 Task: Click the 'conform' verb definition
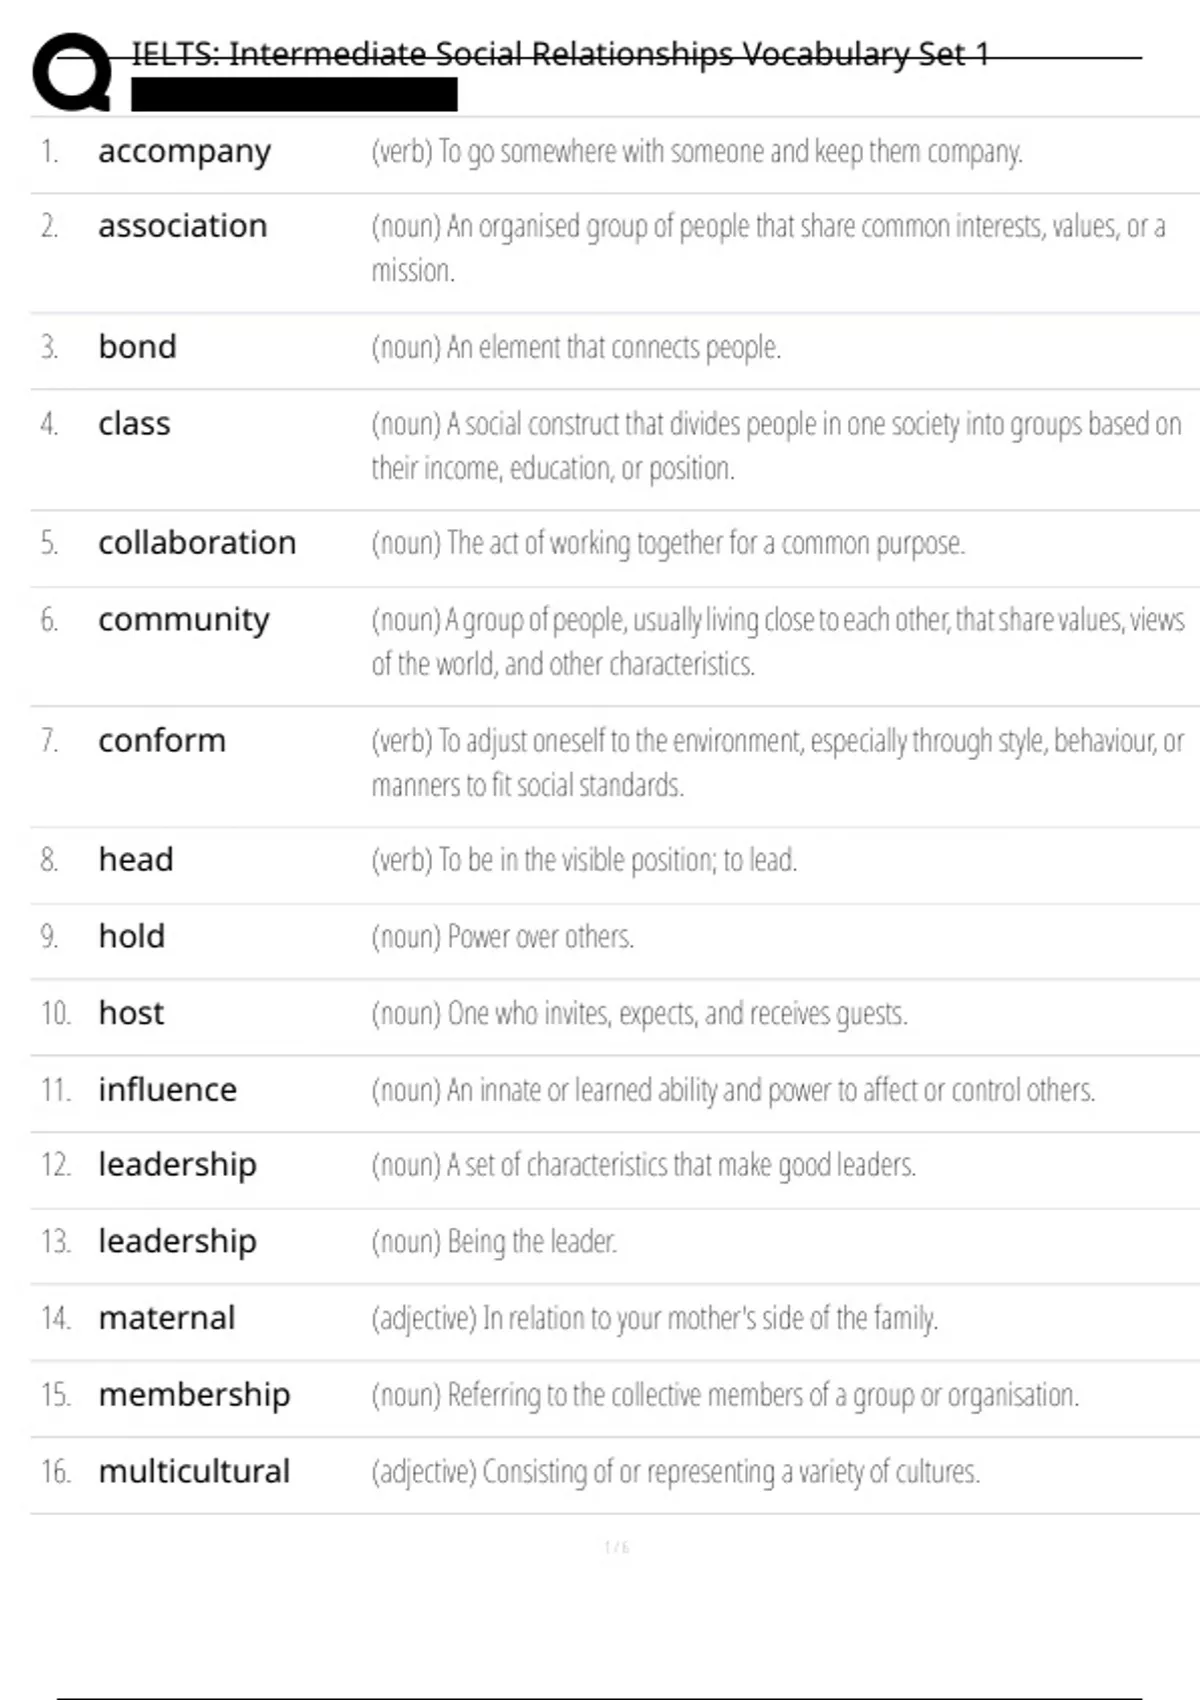tap(777, 762)
